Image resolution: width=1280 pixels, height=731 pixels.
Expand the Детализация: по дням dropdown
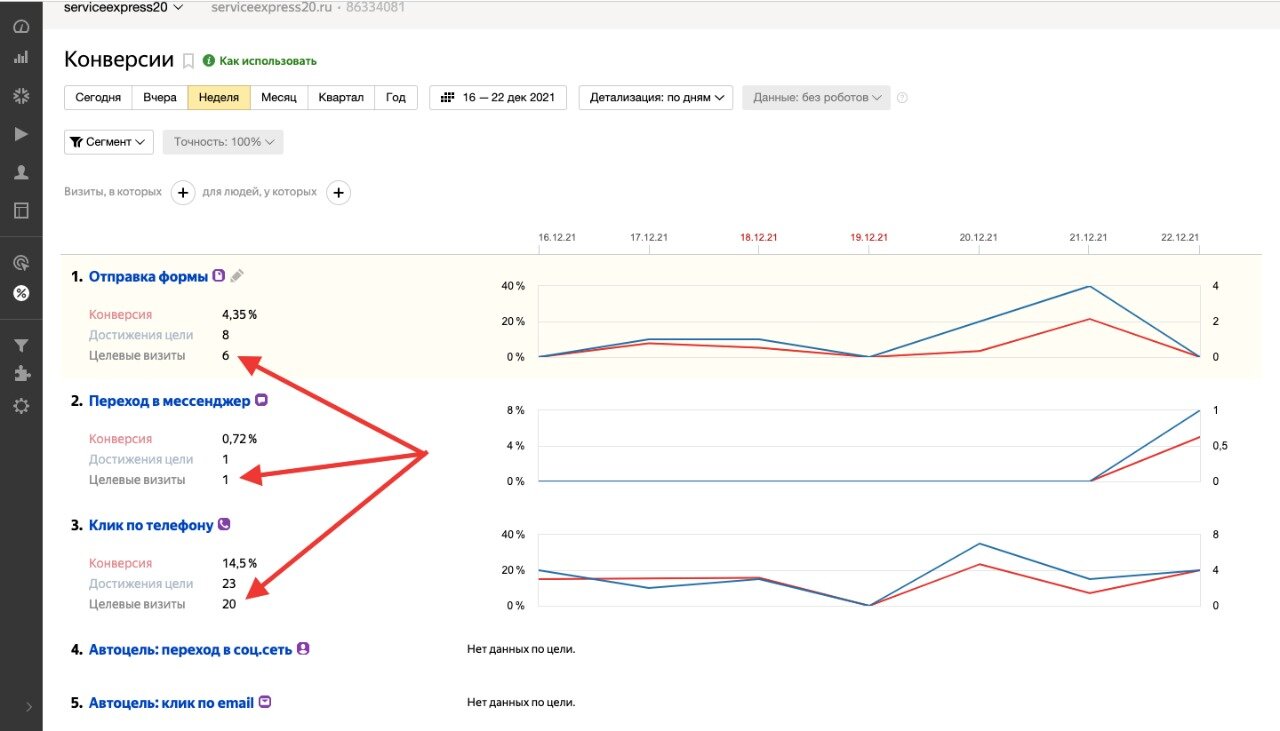click(655, 98)
